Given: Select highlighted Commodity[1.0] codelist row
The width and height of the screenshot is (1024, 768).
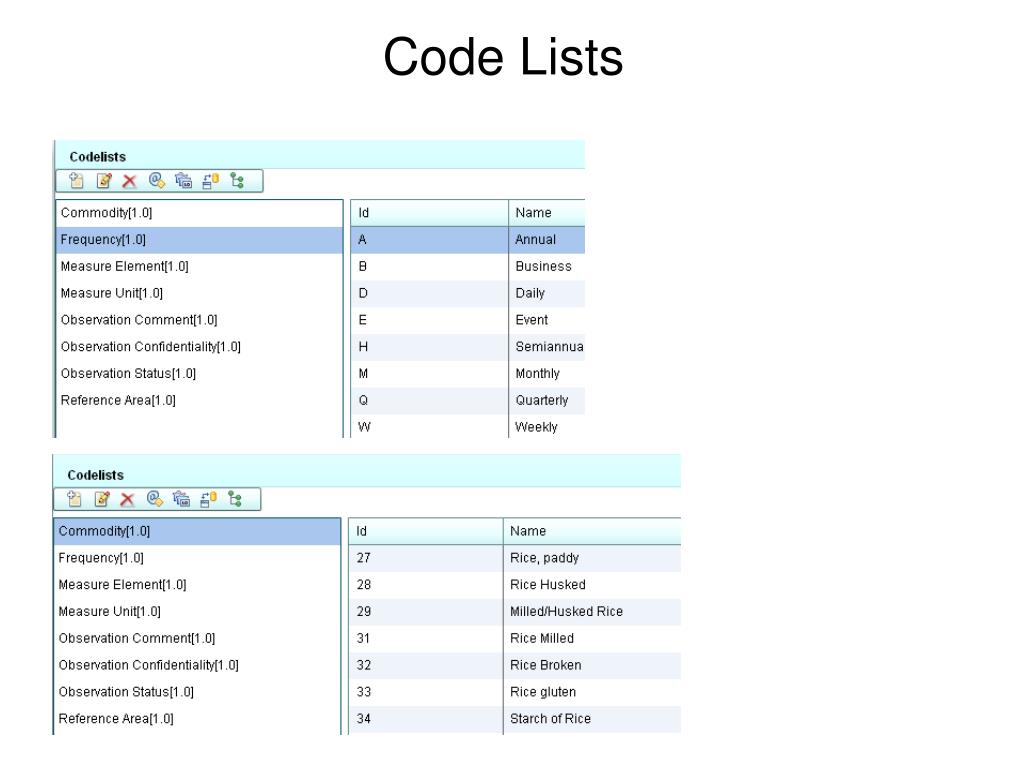Looking at the screenshot, I should 197,532.
